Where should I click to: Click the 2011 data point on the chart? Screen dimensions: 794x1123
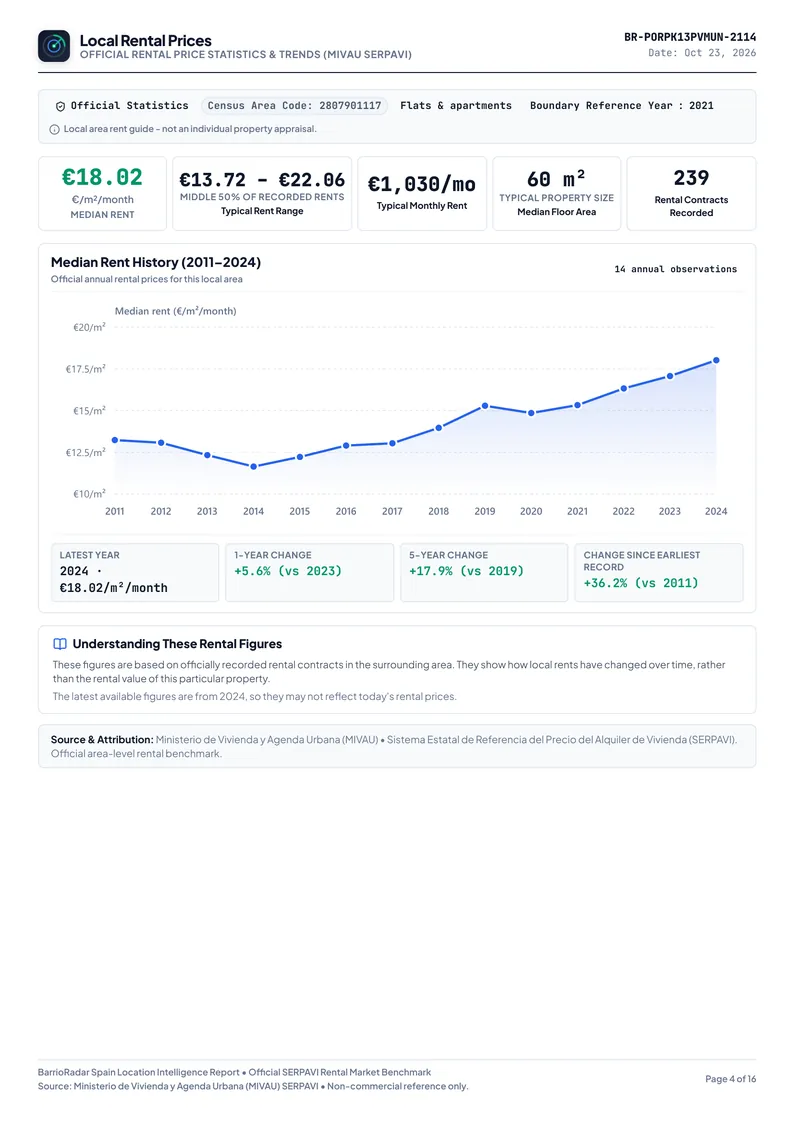point(115,440)
